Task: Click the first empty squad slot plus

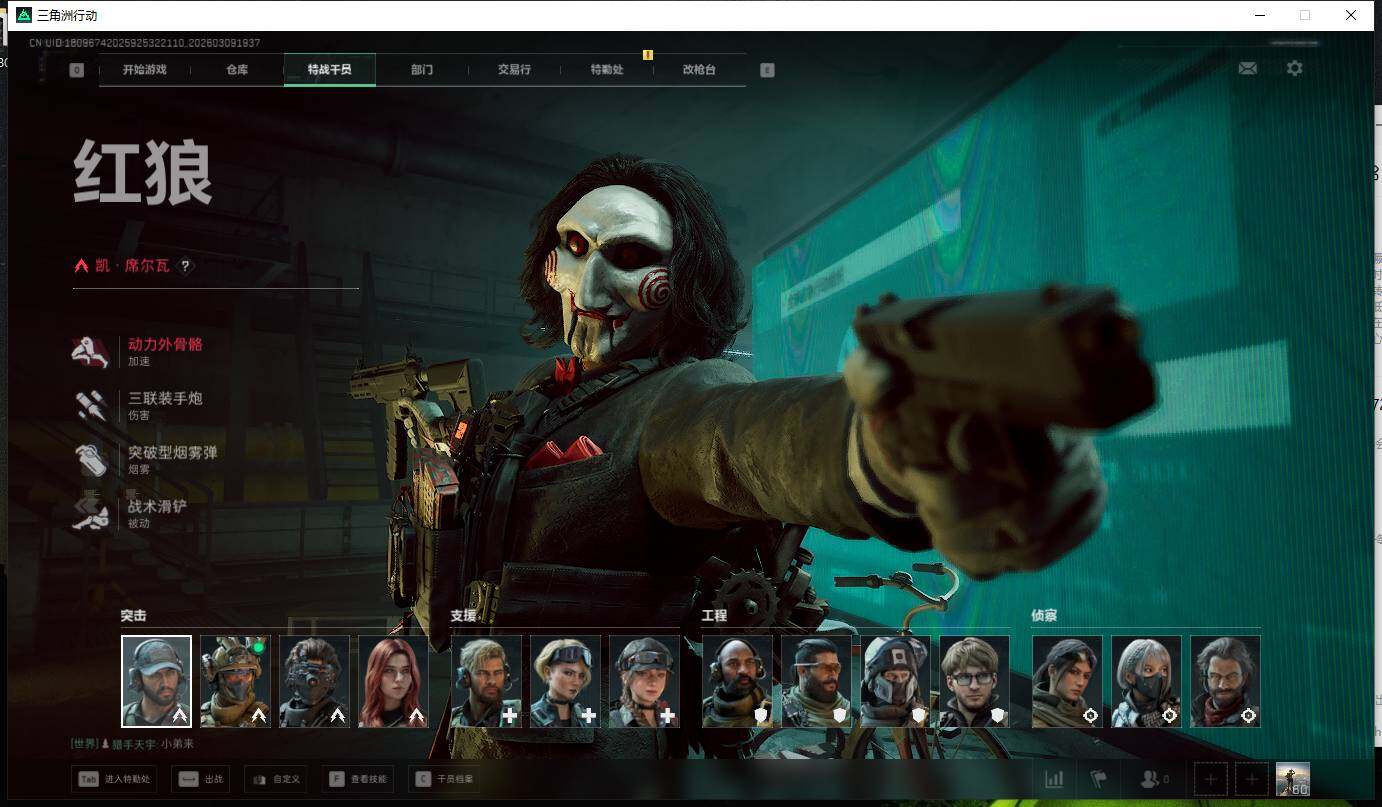Action: pyautogui.click(x=1210, y=779)
